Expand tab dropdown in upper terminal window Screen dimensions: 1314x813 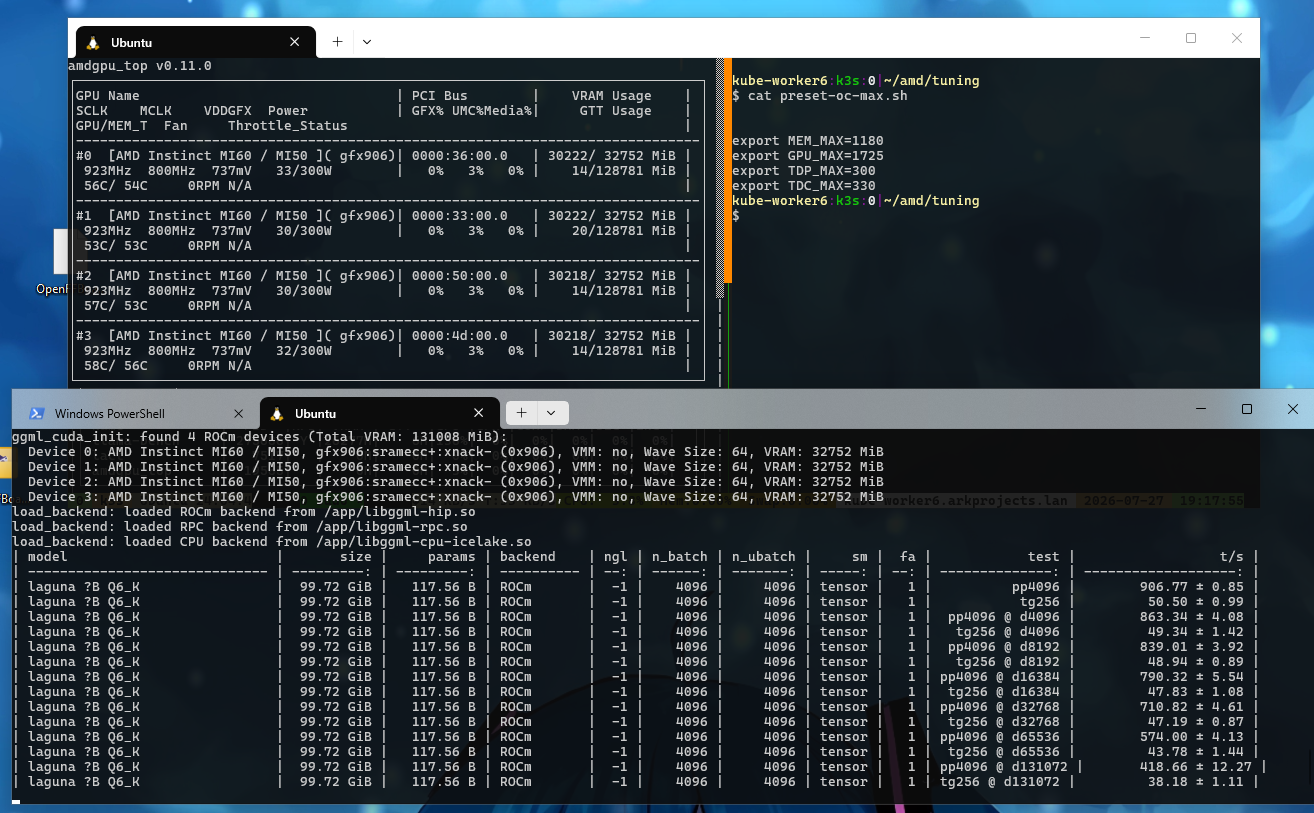367,42
